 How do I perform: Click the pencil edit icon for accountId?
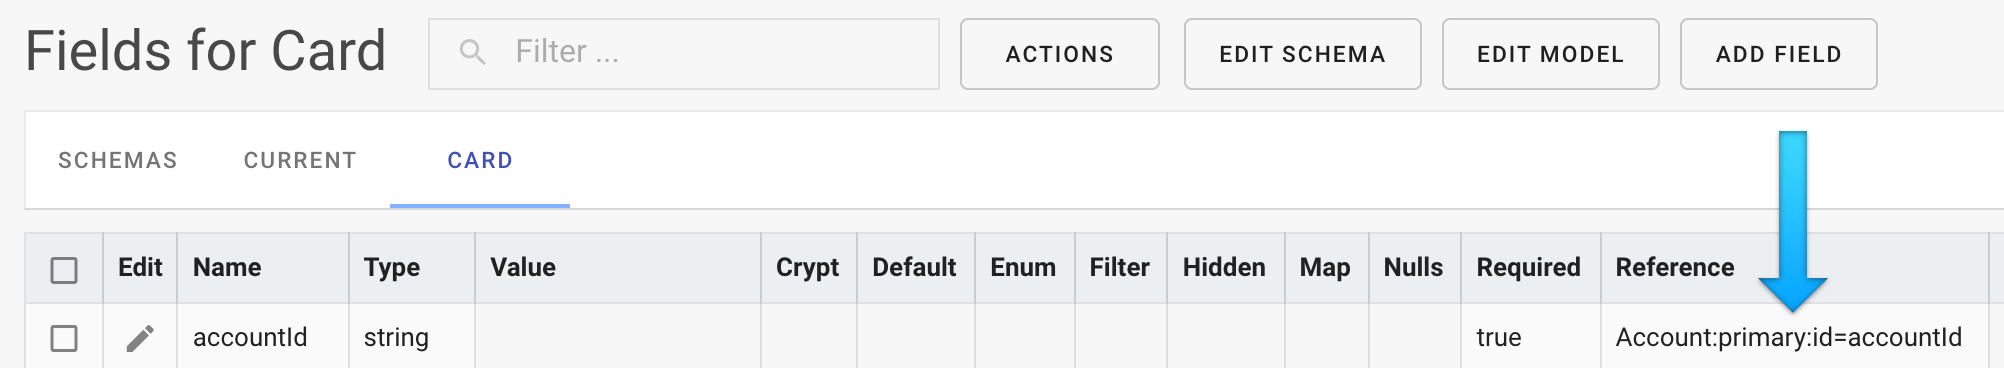point(140,339)
